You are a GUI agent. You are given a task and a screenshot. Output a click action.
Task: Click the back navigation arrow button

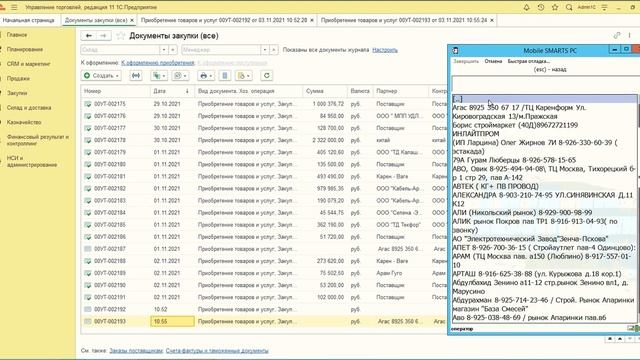point(89,36)
